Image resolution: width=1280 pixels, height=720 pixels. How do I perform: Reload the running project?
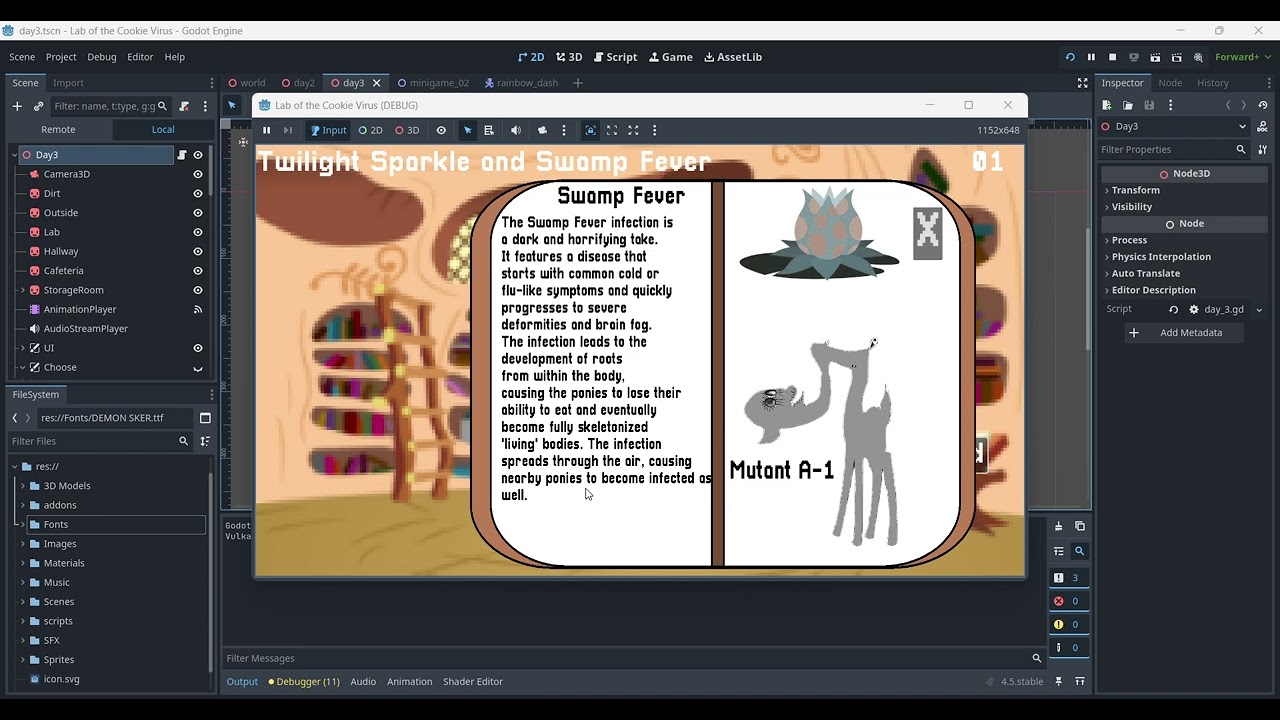[1070, 57]
